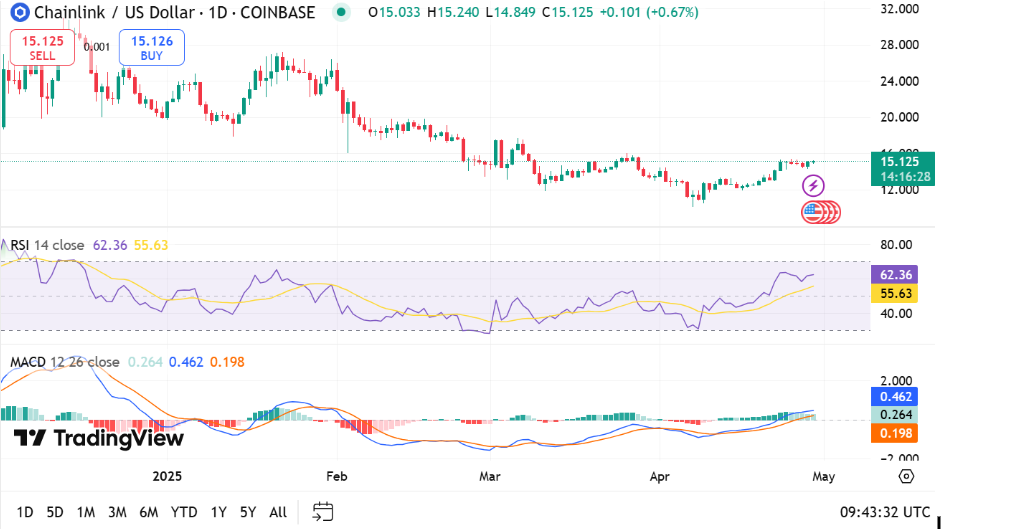Select the 5D time range
This screenshot has width=1029, height=529.
tap(55, 512)
